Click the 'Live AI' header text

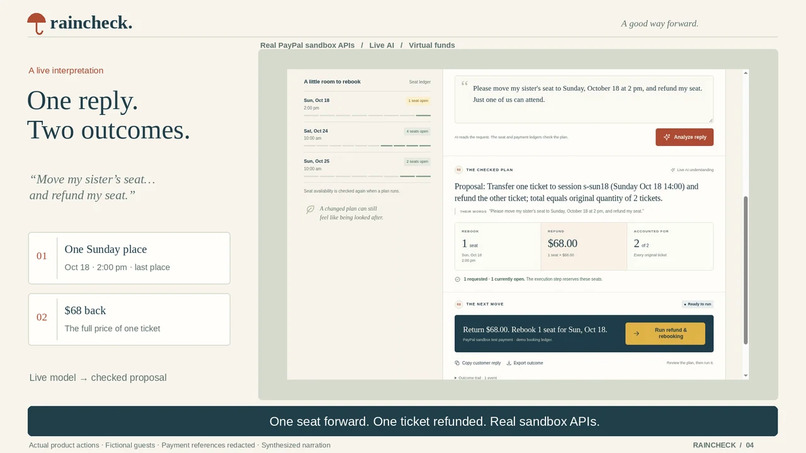click(381, 45)
